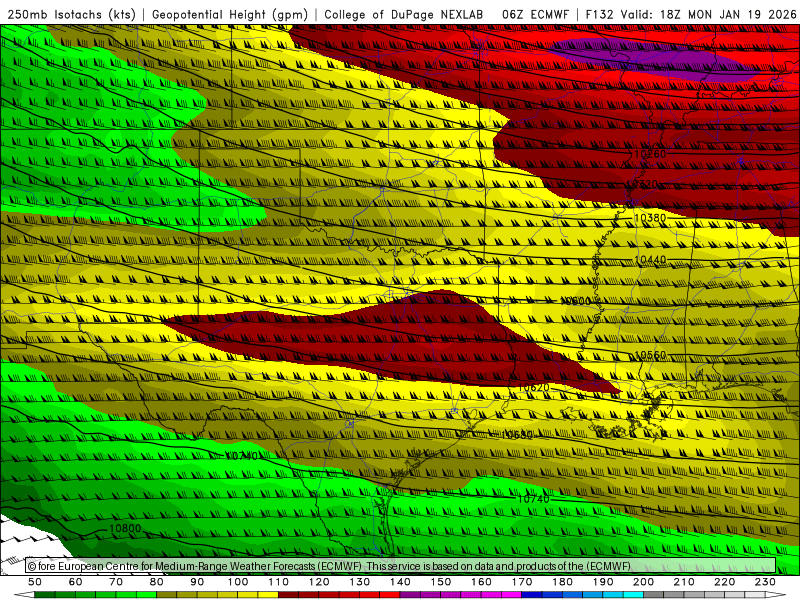The image size is (800, 600).
Task: Click the "Valid: 18Z MON JAN 19 2026" text
Action: coord(709,14)
